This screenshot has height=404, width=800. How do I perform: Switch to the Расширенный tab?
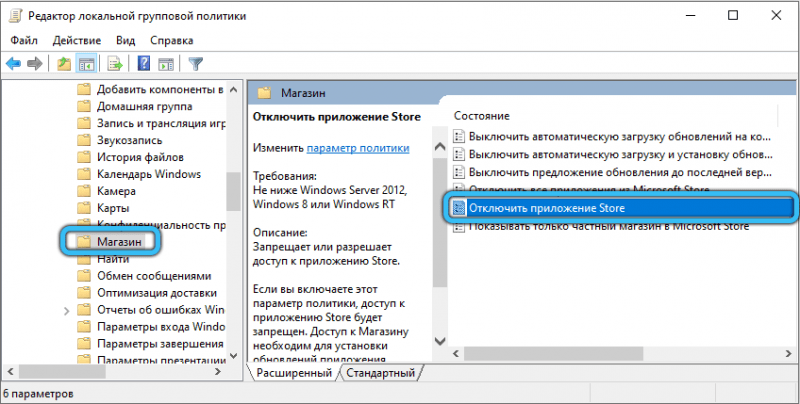click(x=294, y=373)
